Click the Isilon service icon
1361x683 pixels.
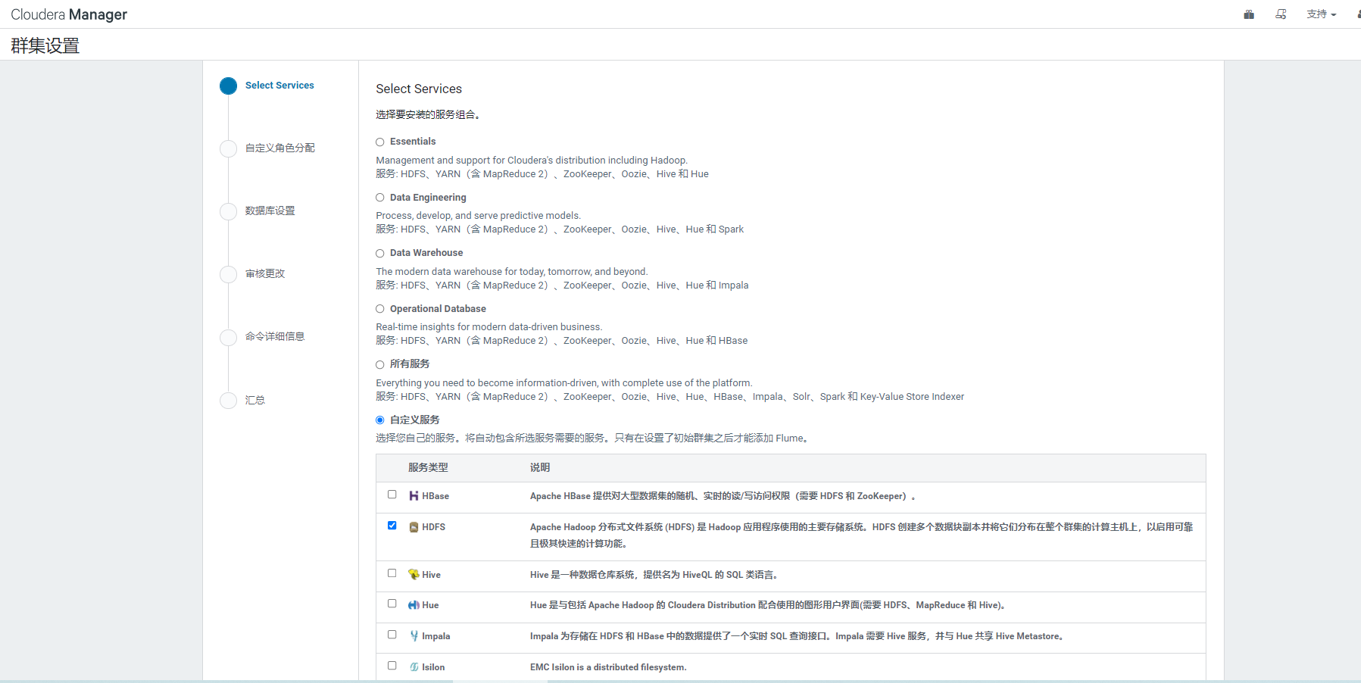(414, 667)
